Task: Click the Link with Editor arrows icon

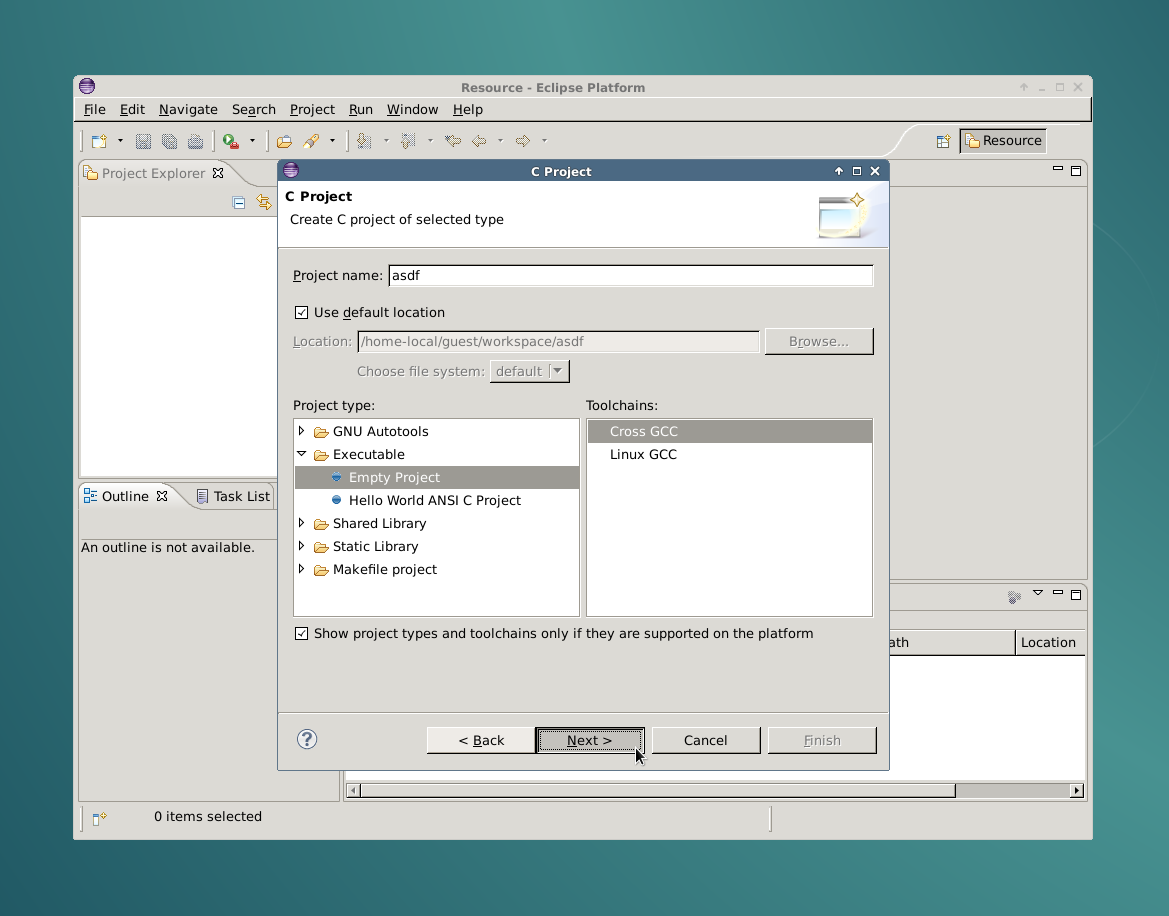Action: click(x=264, y=202)
